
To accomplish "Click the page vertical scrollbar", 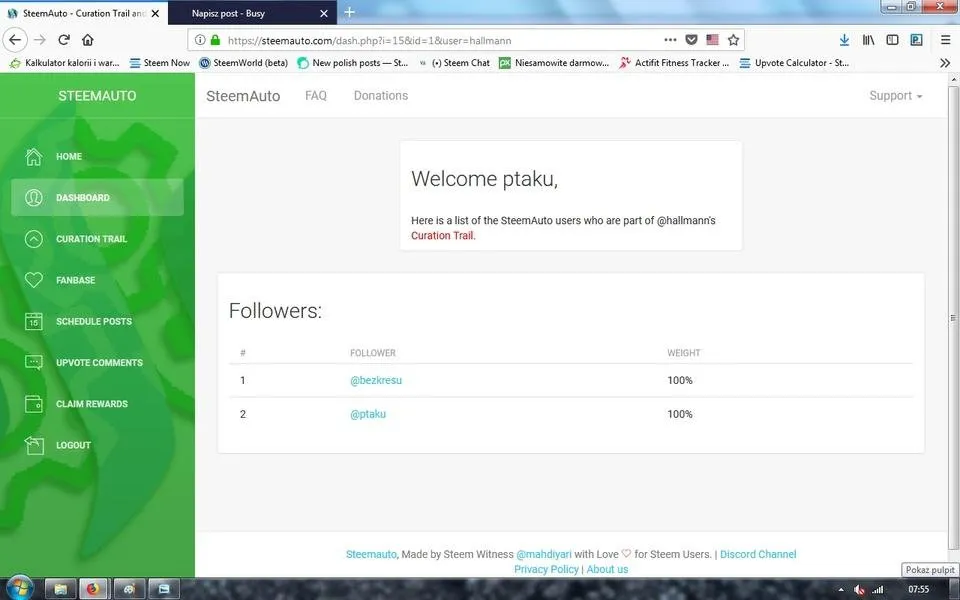I will click(953, 318).
